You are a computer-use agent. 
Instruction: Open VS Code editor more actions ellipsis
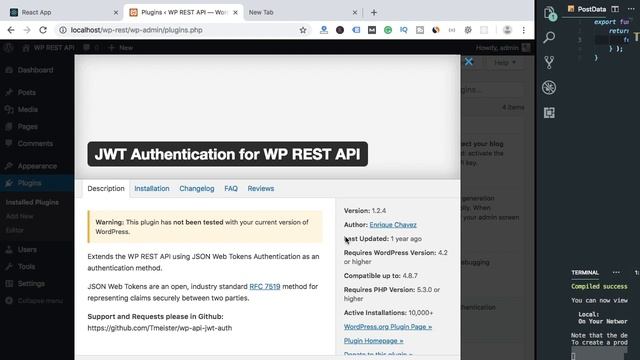tap(631, 9)
